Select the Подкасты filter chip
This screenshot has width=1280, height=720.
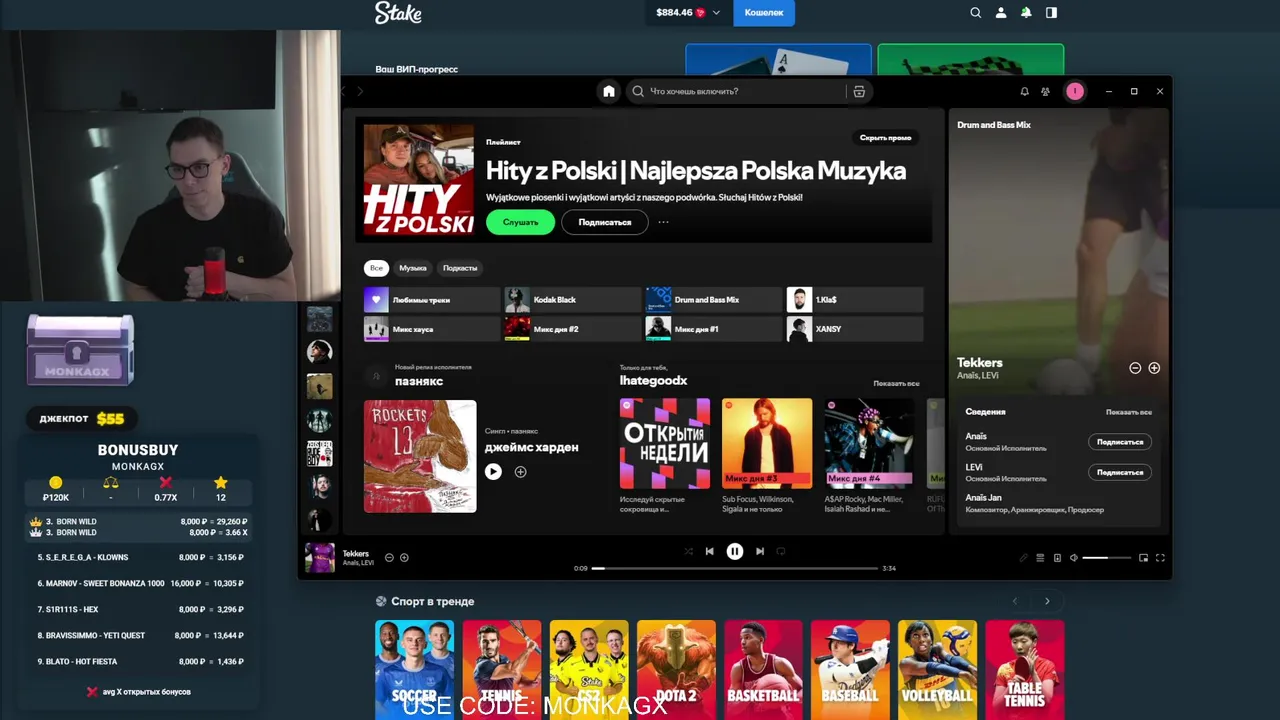tap(460, 268)
